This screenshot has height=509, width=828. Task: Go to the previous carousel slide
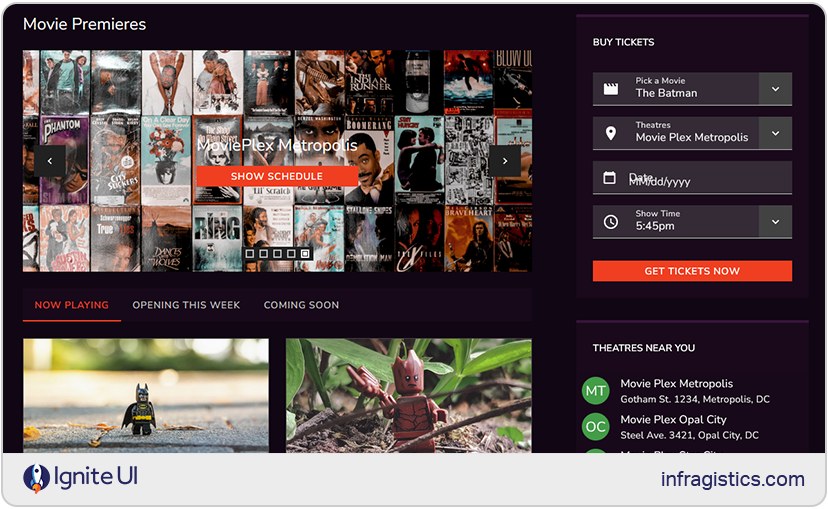[50, 161]
